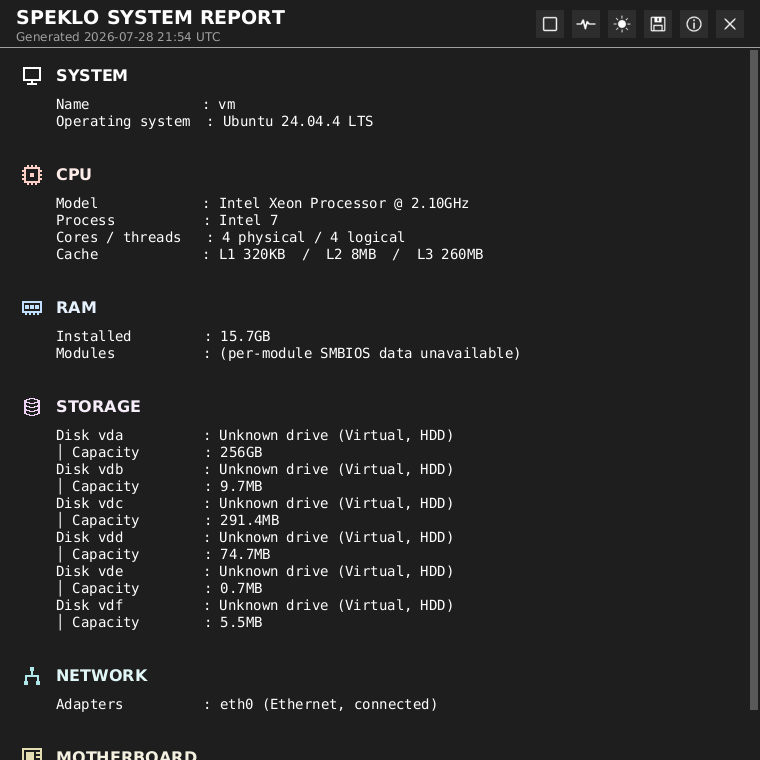Click the Modules label in RAM
The width and height of the screenshot is (760, 760).
[85, 353]
